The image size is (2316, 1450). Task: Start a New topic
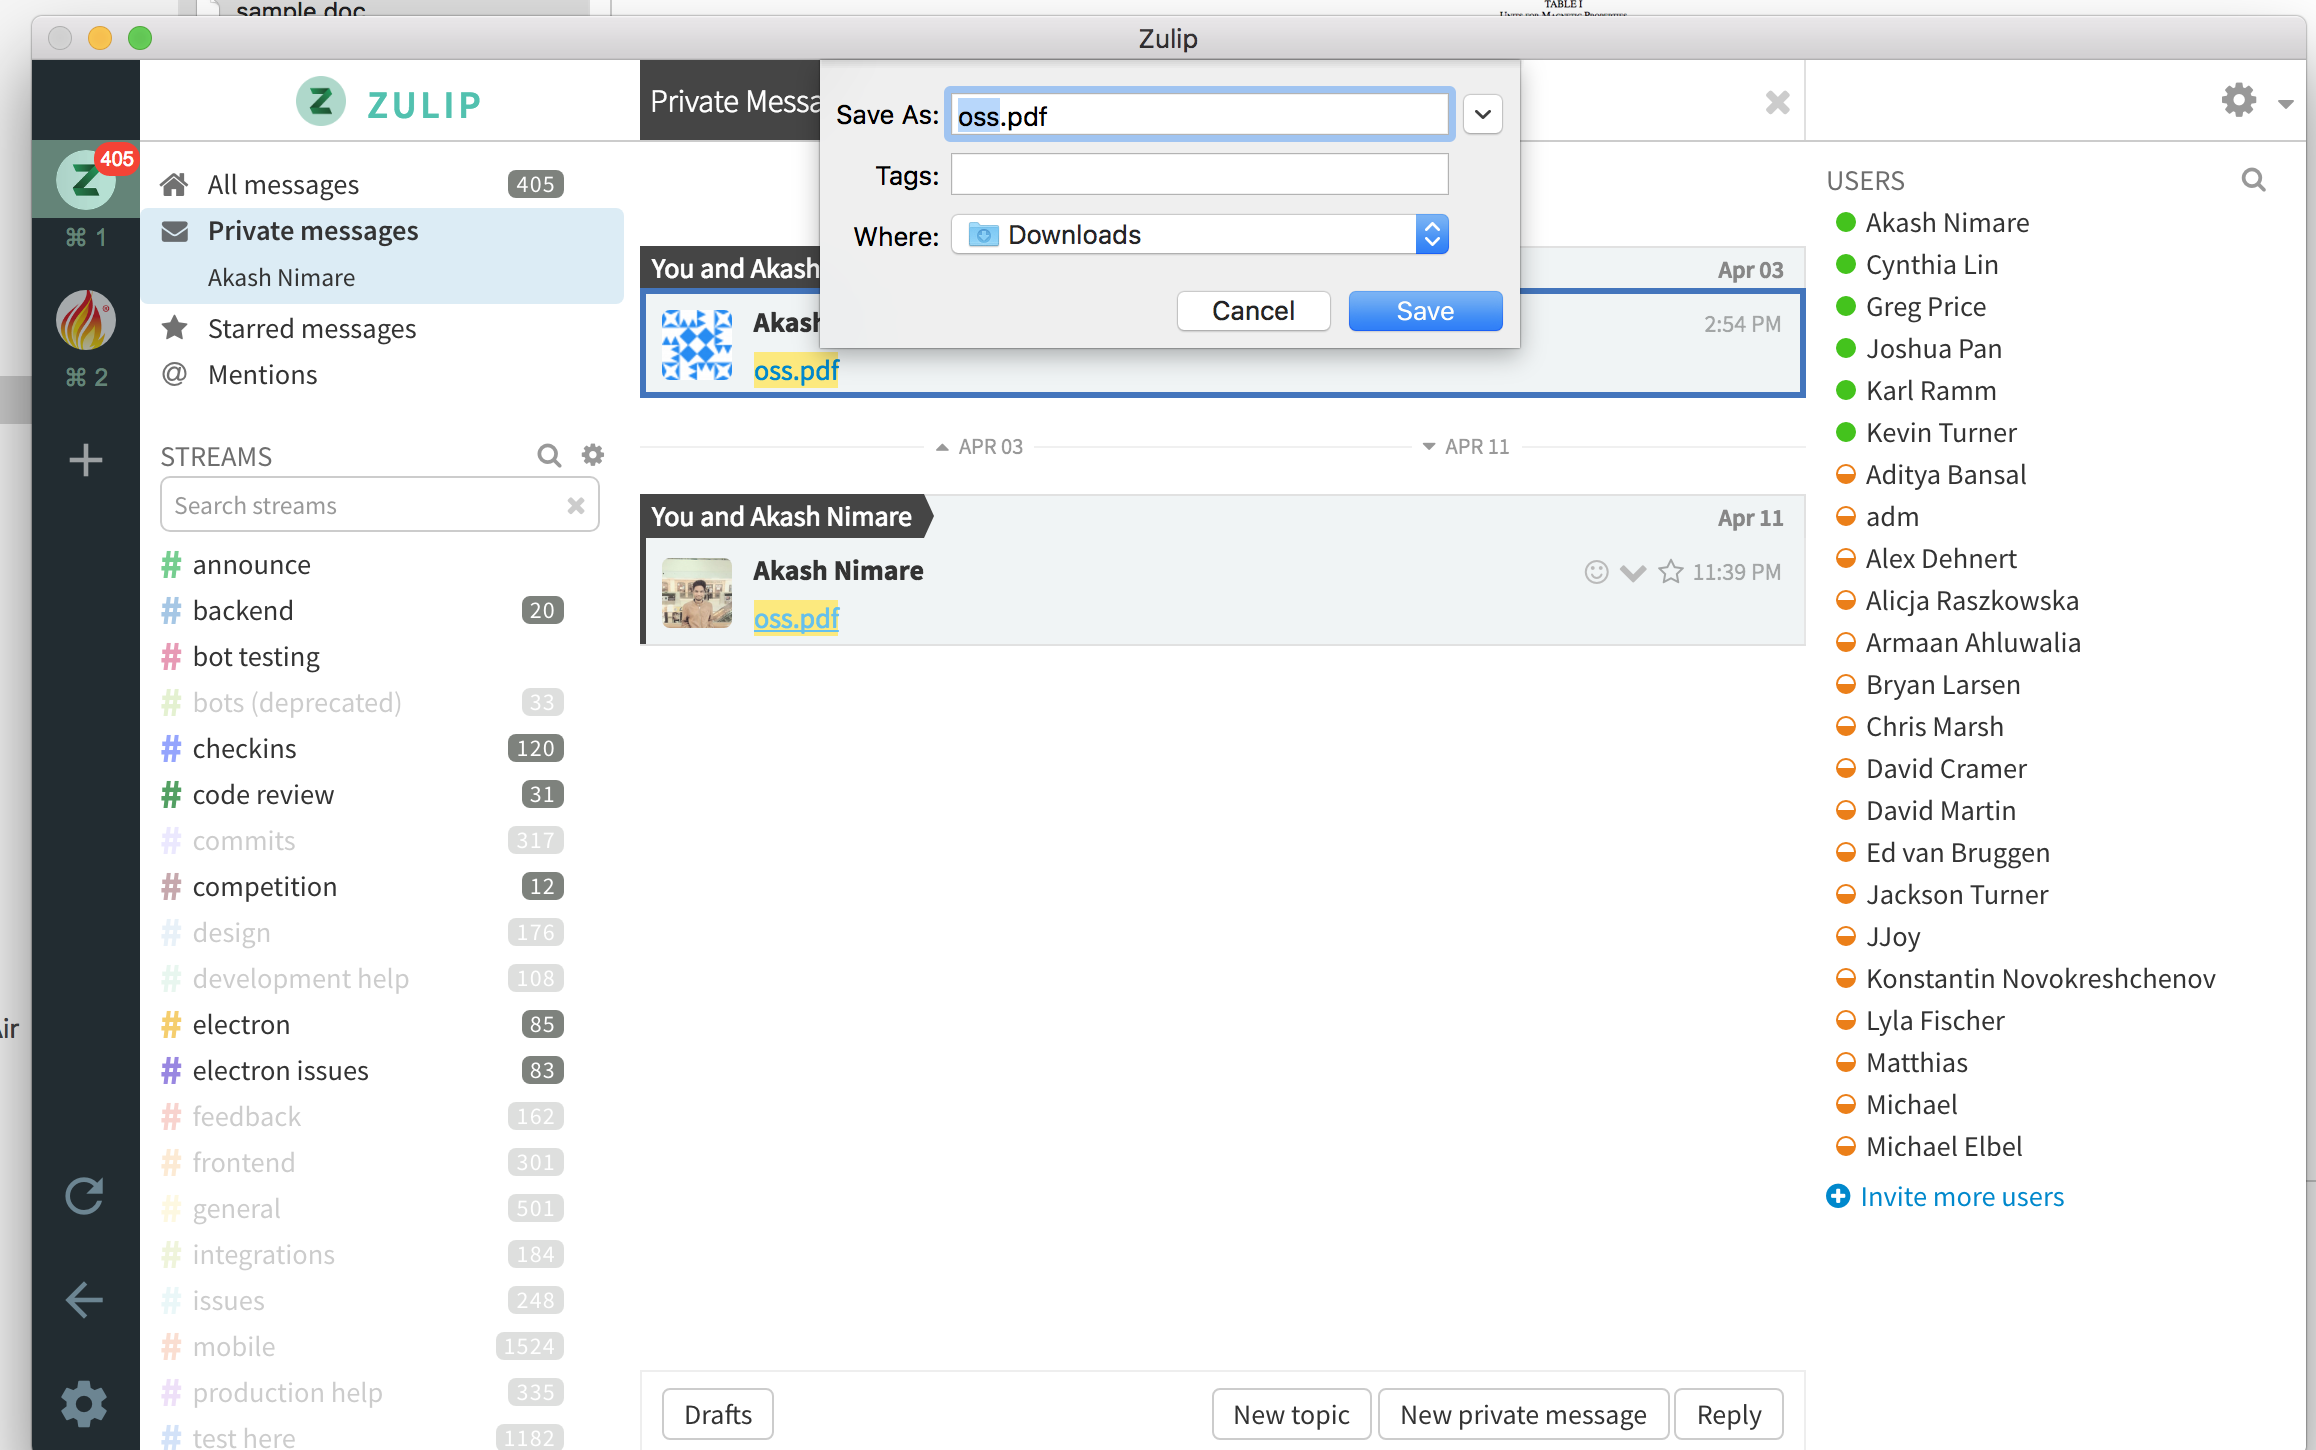(1291, 1415)
